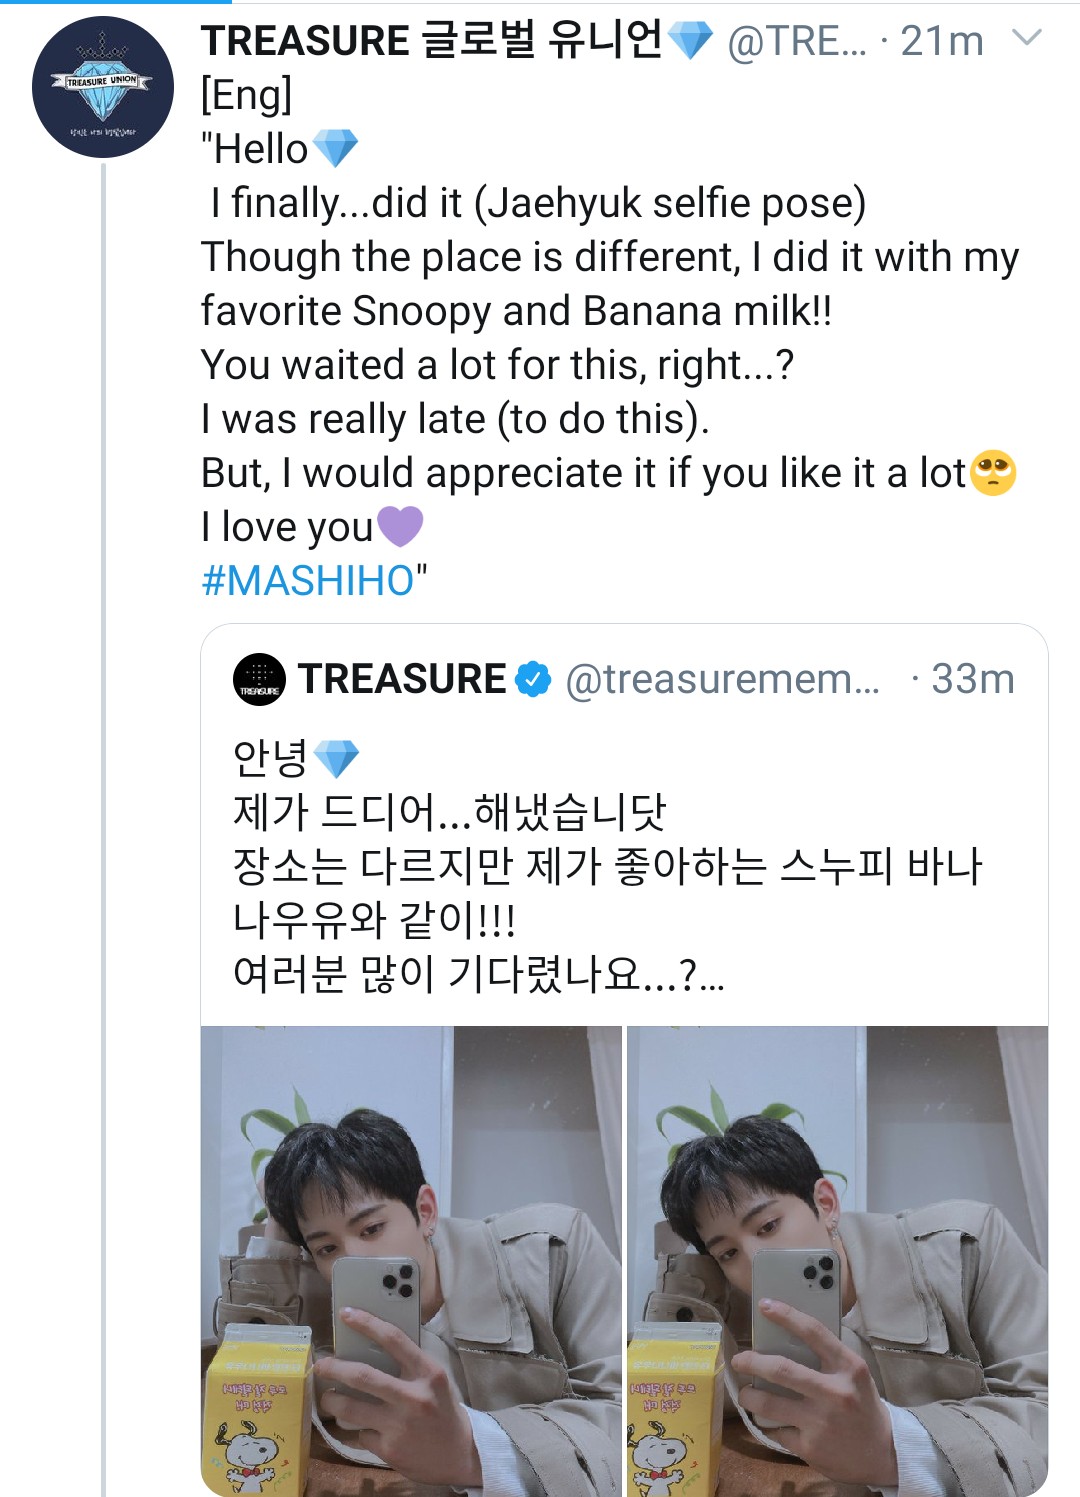This screenshot has width=1080, height=1497.
Task: Open the quoted tweet's Korean text
Action: coord(608,867)
